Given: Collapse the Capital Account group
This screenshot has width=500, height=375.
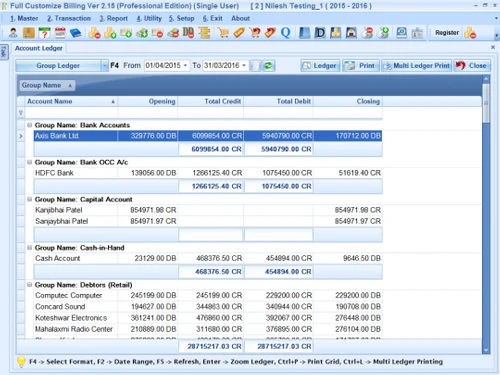Looking at the screenshot, I should (29, 199).
